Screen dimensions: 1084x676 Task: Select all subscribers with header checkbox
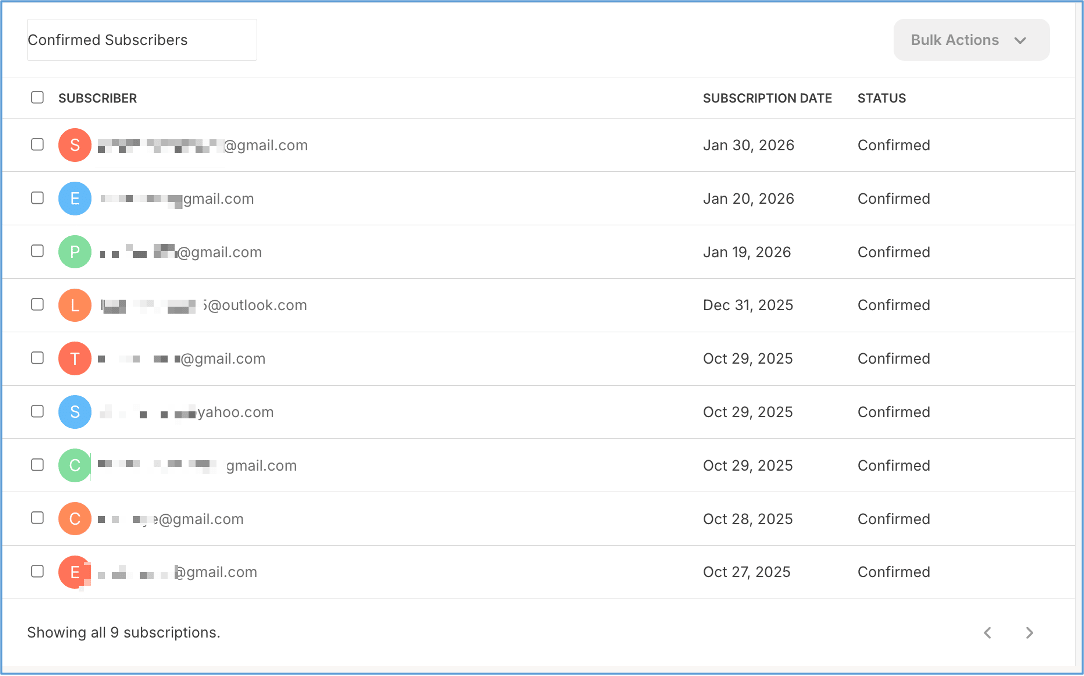37,98
